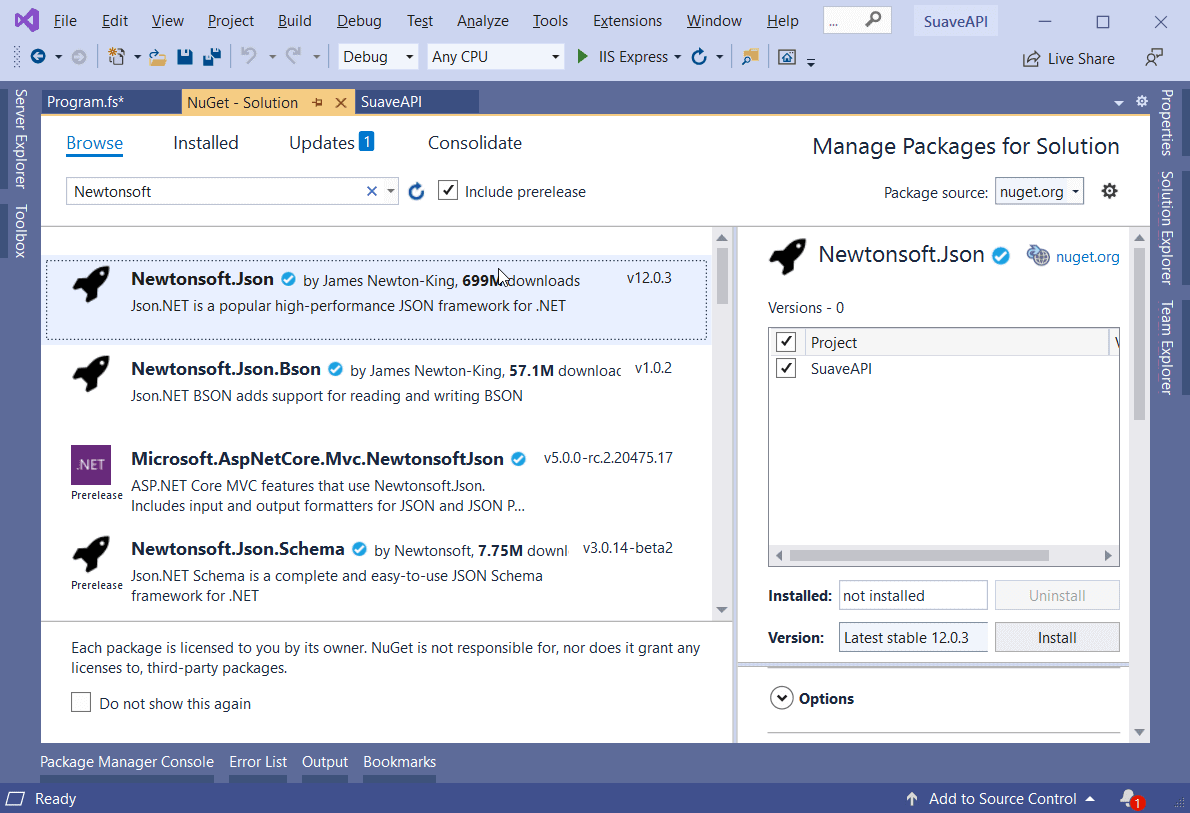1190x813 pixels.
Task: Click the search magnifier in title bar
Action: pyautogui.click(x=874, y=19)
